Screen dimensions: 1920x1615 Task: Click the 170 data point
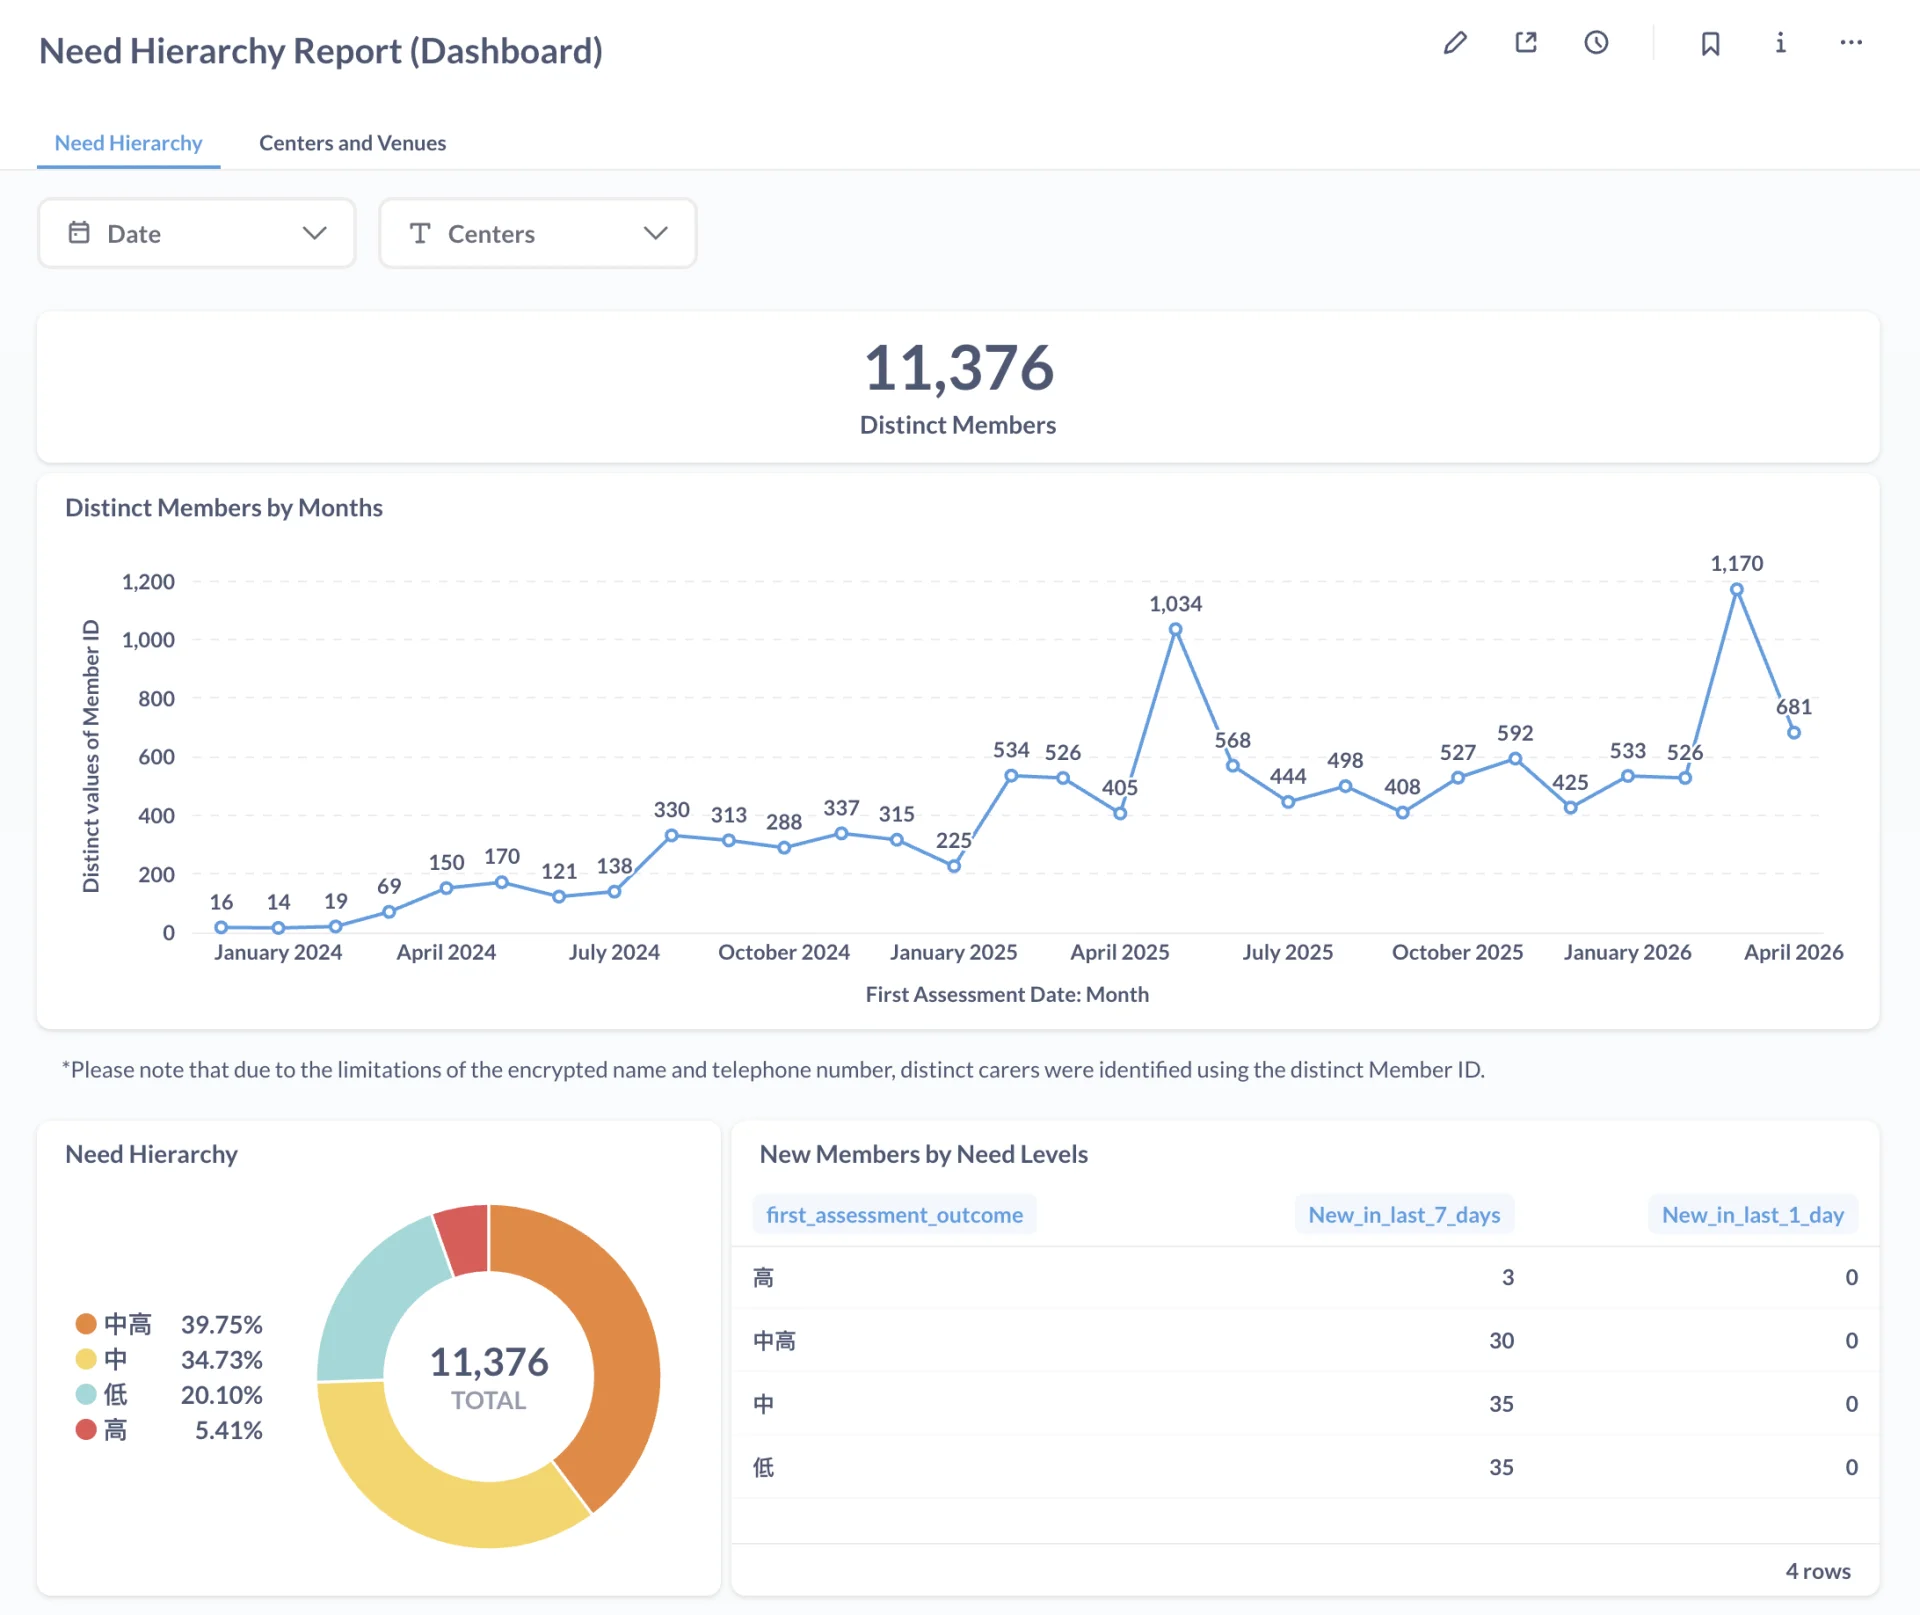click(502, 882)
